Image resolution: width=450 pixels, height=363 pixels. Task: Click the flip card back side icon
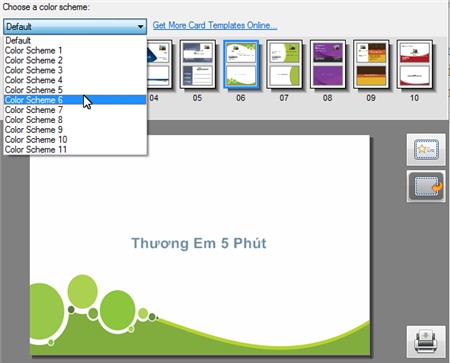tap(426, 186)
